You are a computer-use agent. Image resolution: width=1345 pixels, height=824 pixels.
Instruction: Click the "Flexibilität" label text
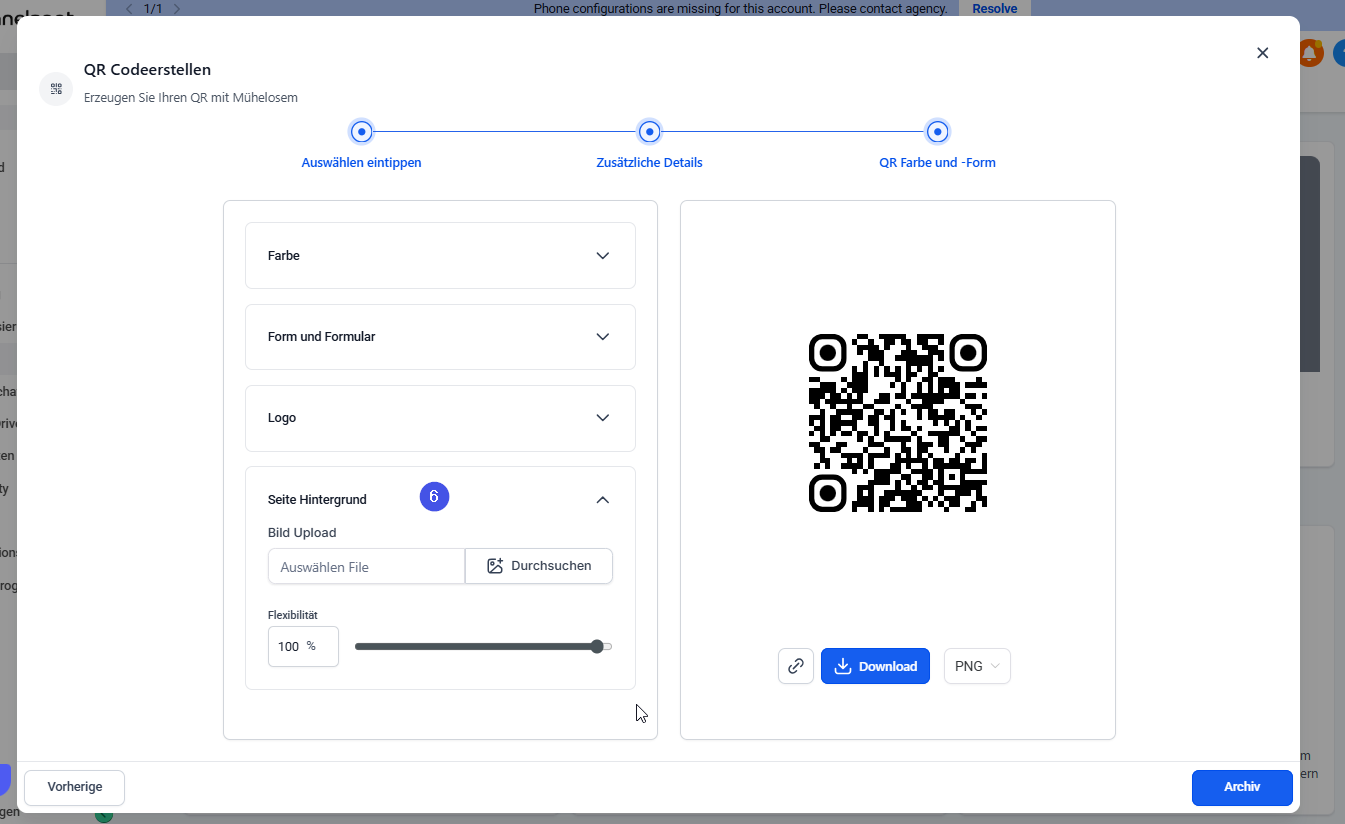pos(293,615)
